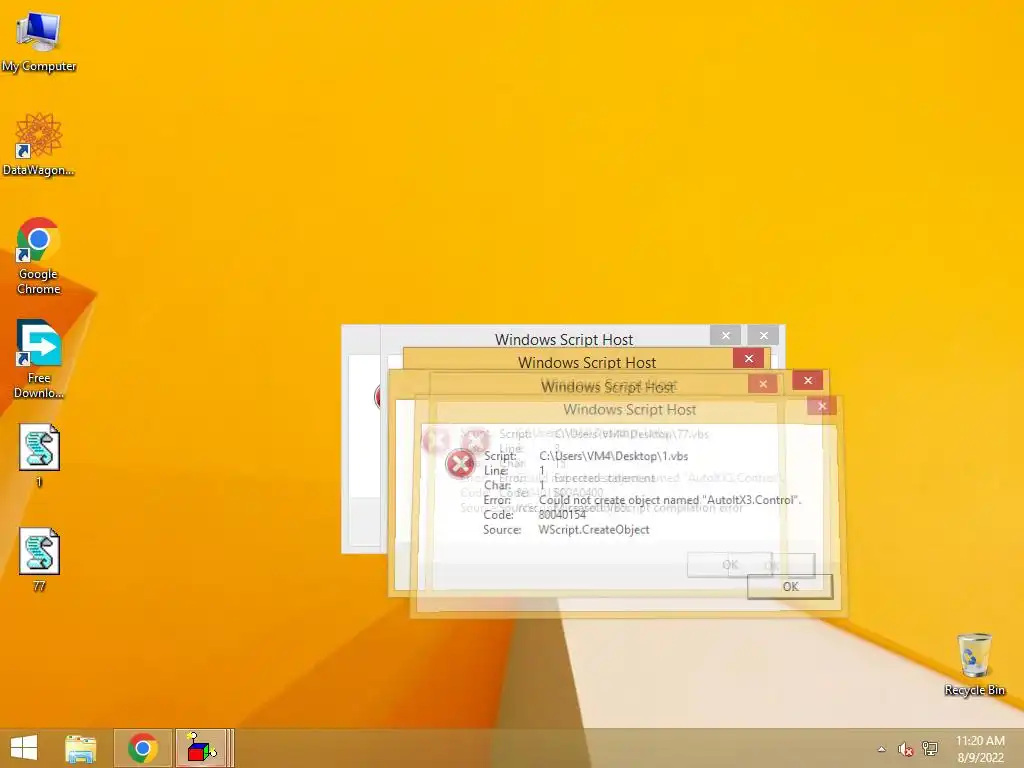Click the error icon in the 1.vbs dialog

[x=460, y=464]
